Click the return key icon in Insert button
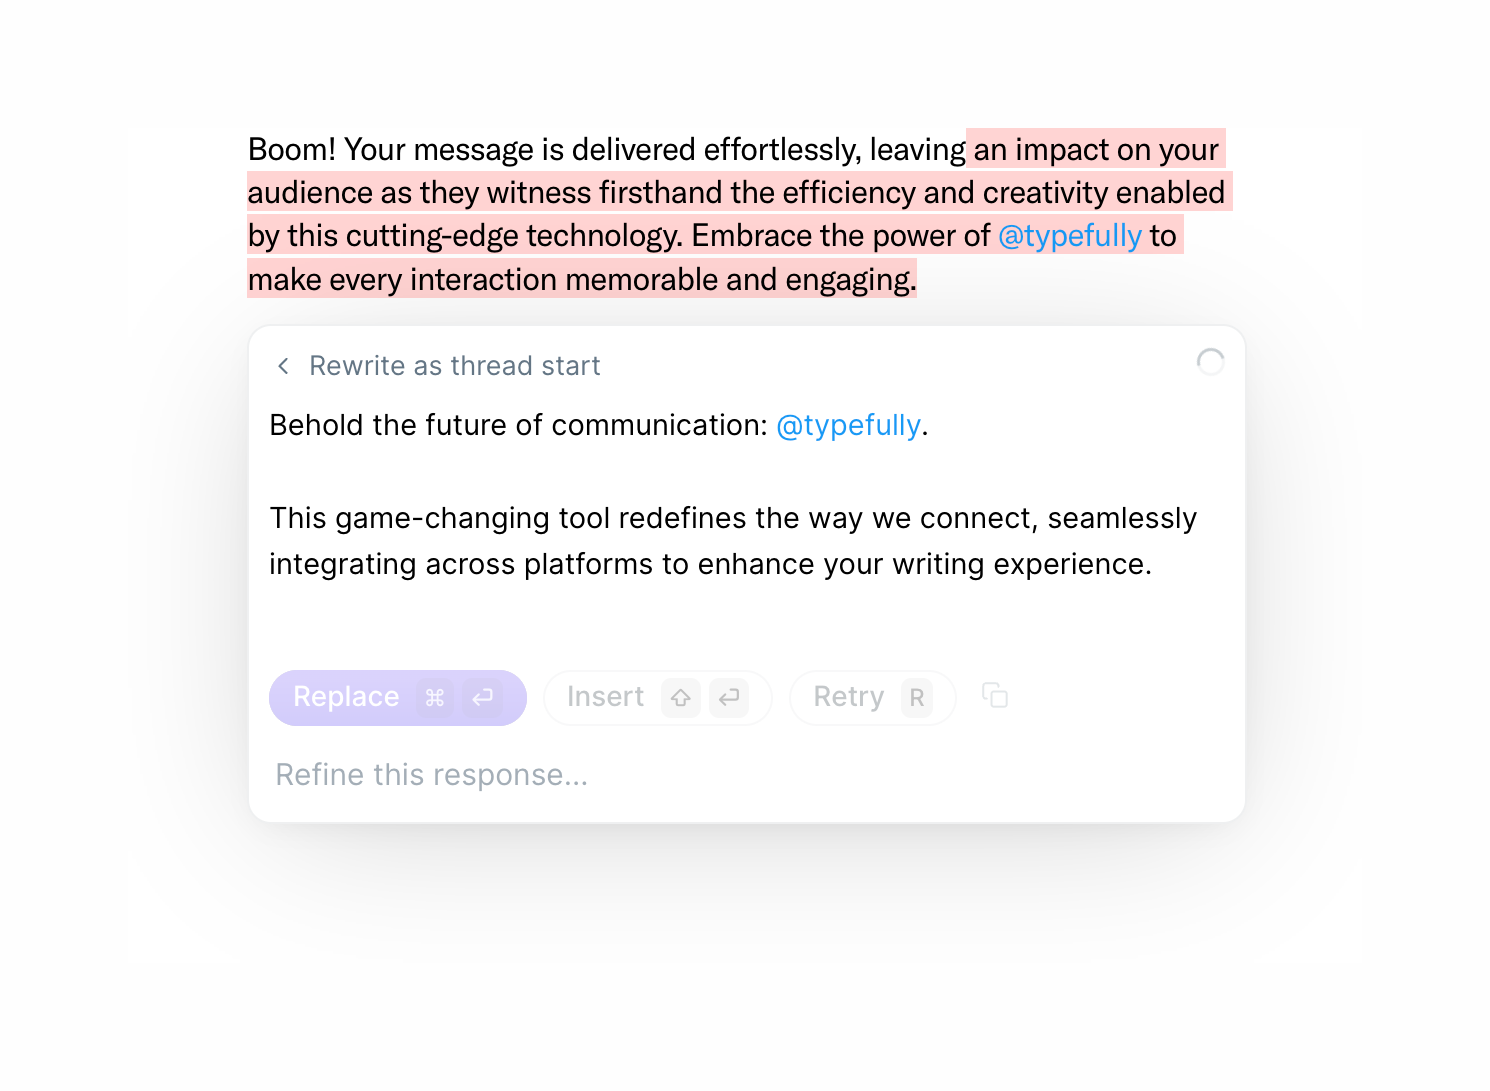Viewport: 1490px width, 1091px height. 729,697
